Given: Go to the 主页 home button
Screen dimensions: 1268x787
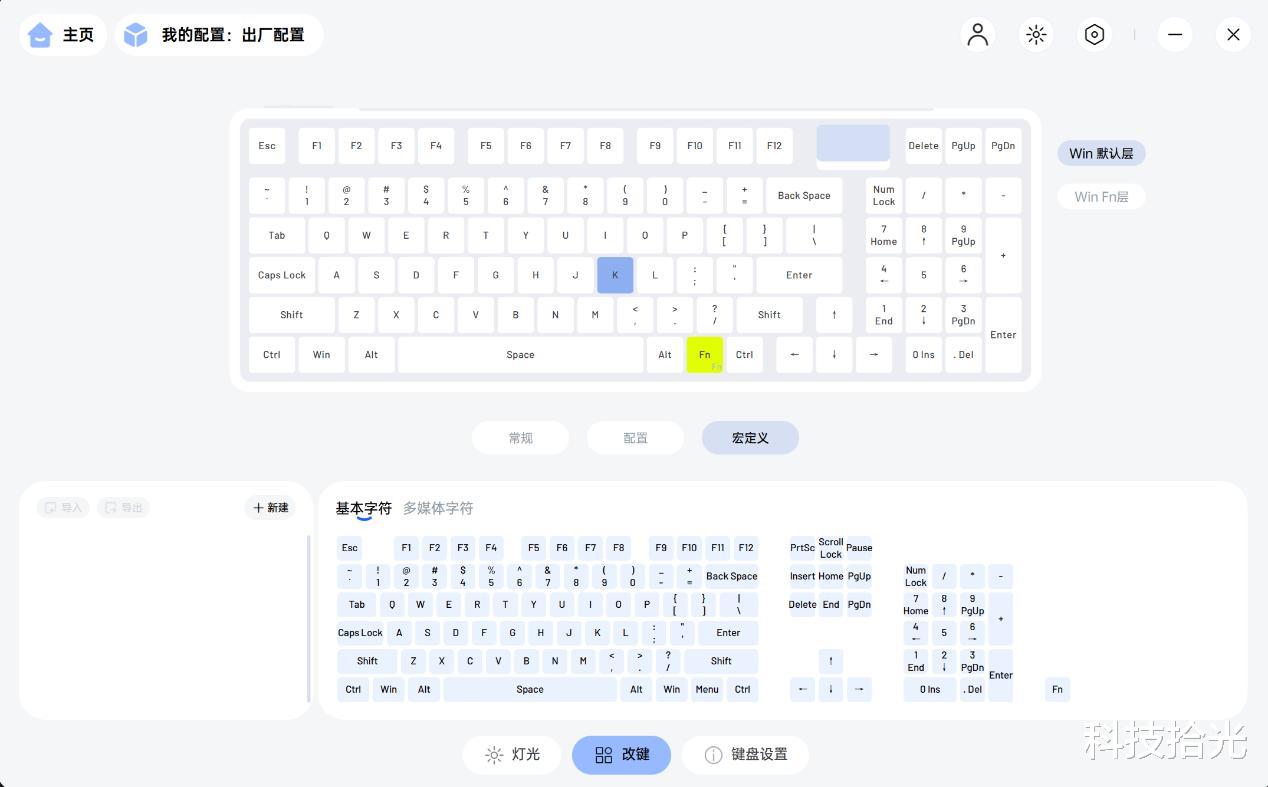Looking at the screenshot, I should [63, 35].
